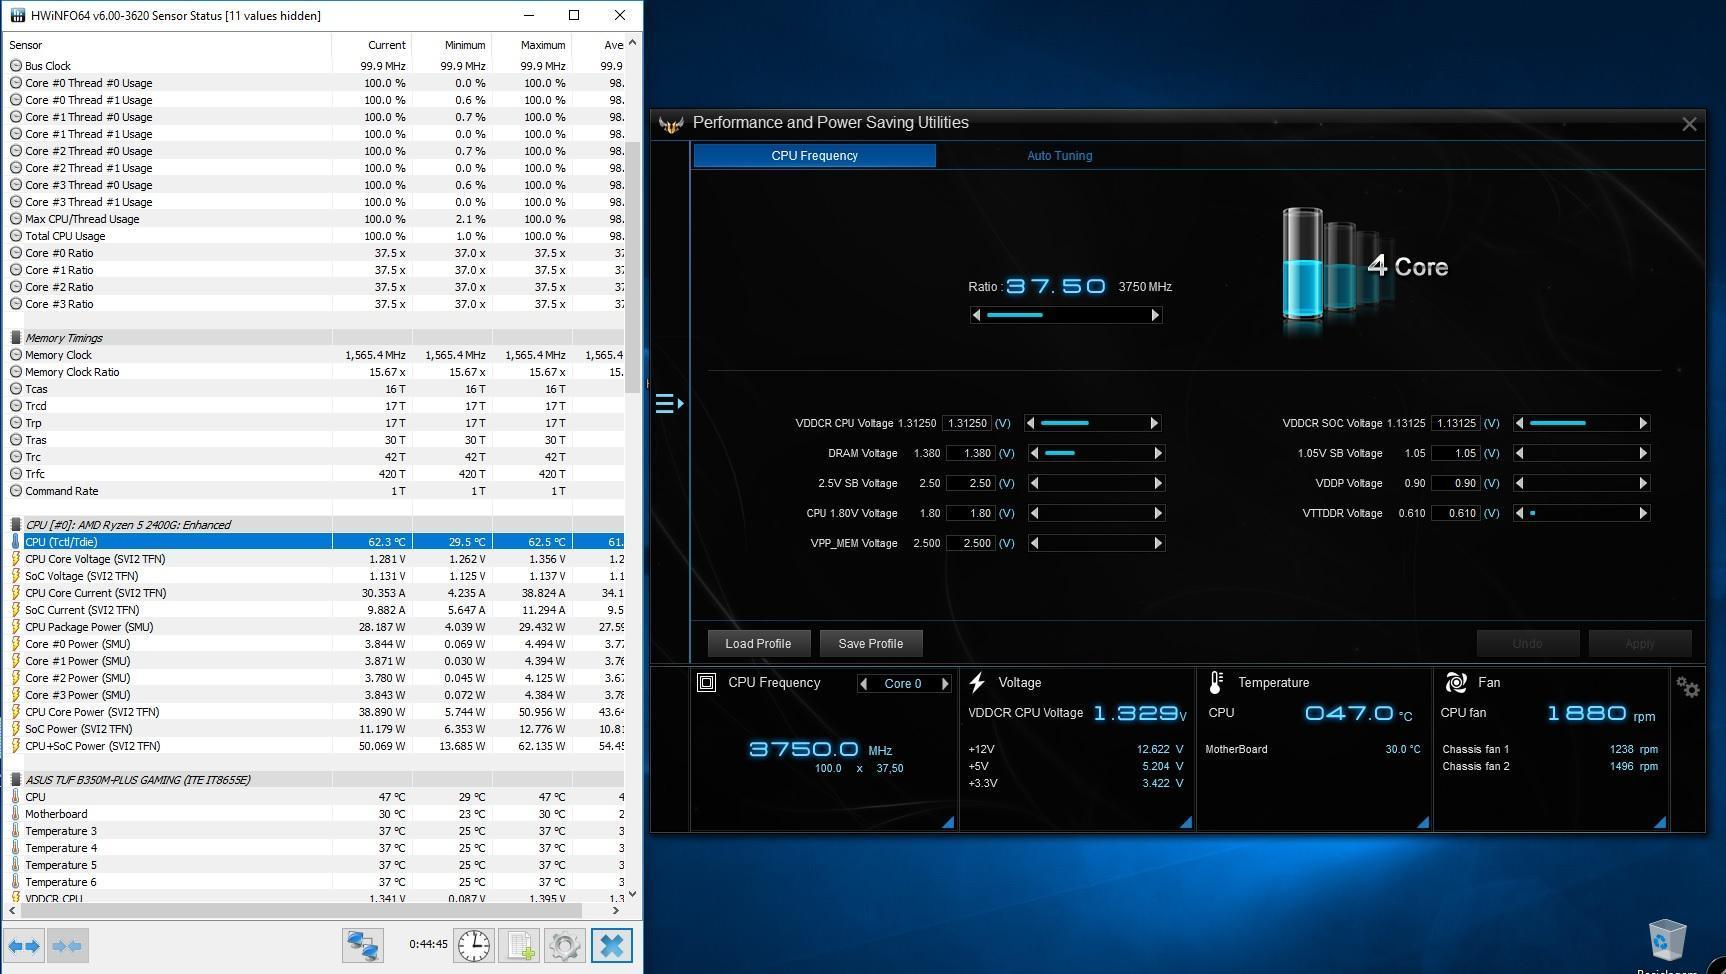Click Fan panel fan icon
This screenshot has height=974, width=1726.
[1456, 683]
